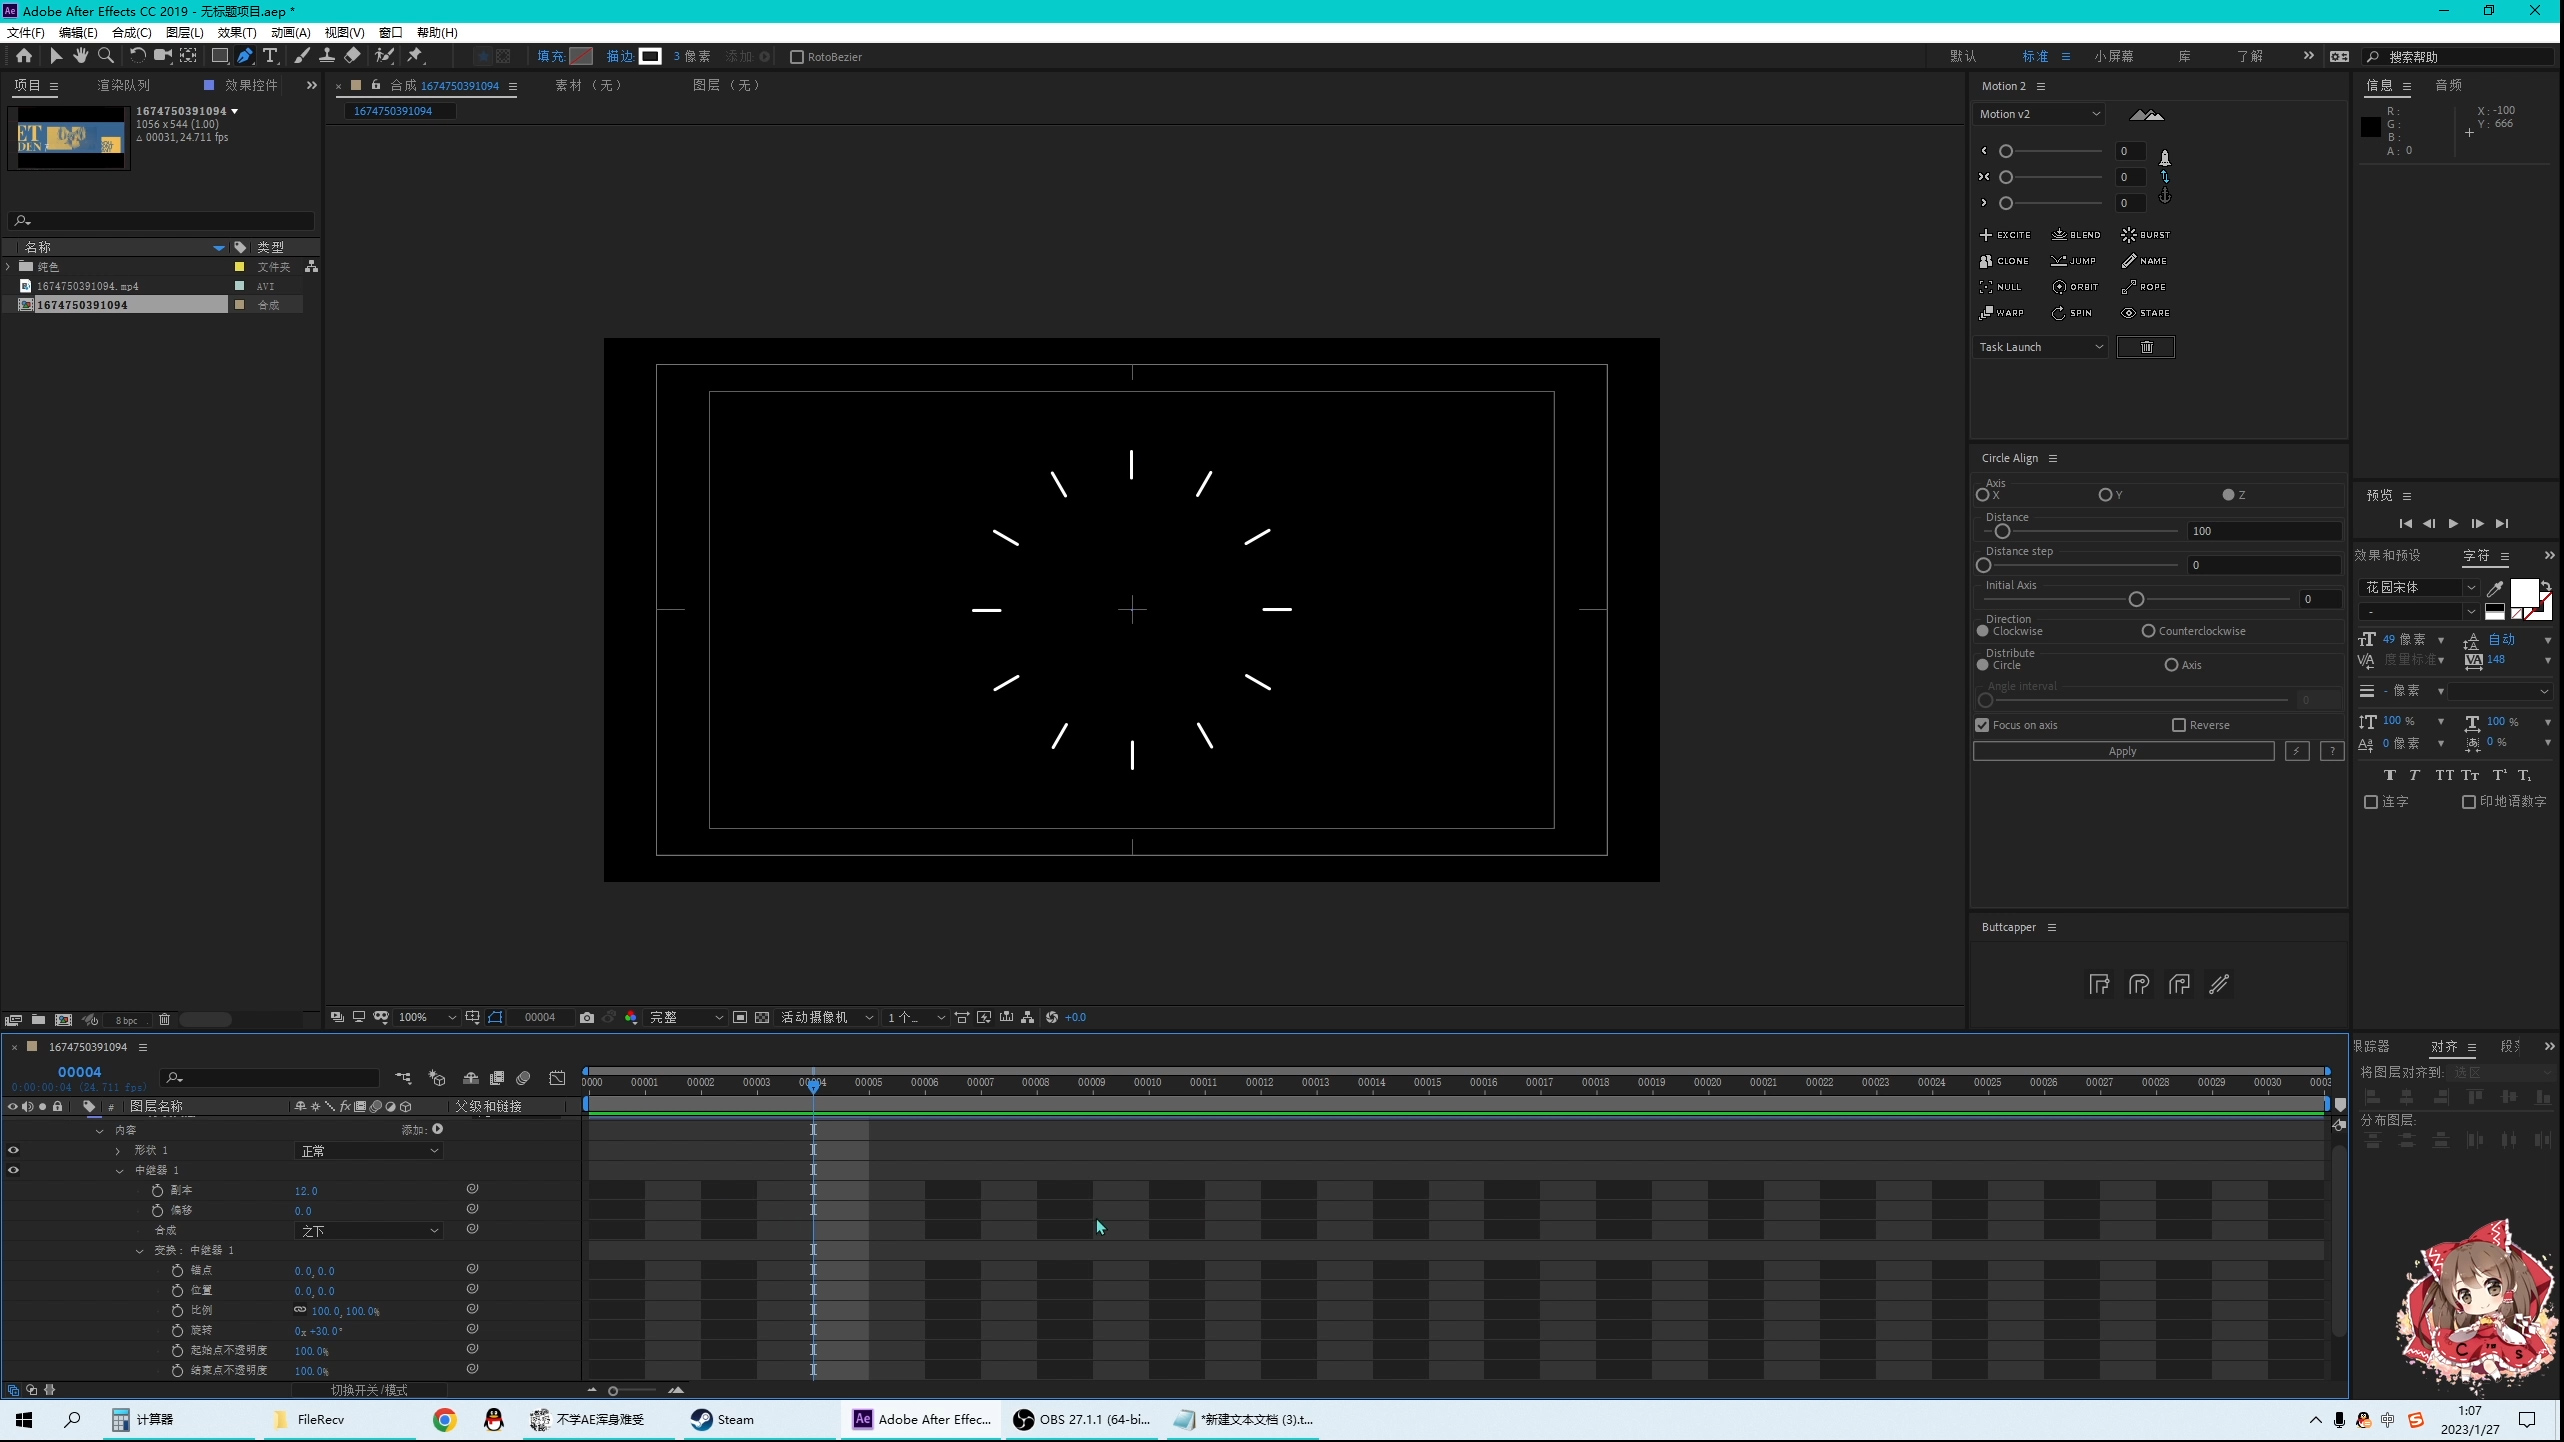Screen dimensions: 2564x1442
Task: Expand the 形状 1 property group
Action: coord(118,1150)
